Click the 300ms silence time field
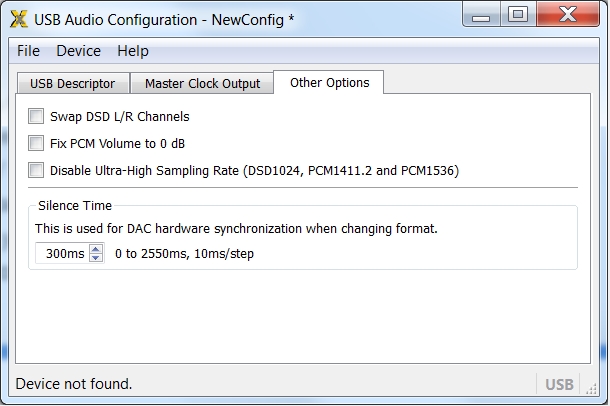Screen dimensions: 610x406 pos(63,254)
